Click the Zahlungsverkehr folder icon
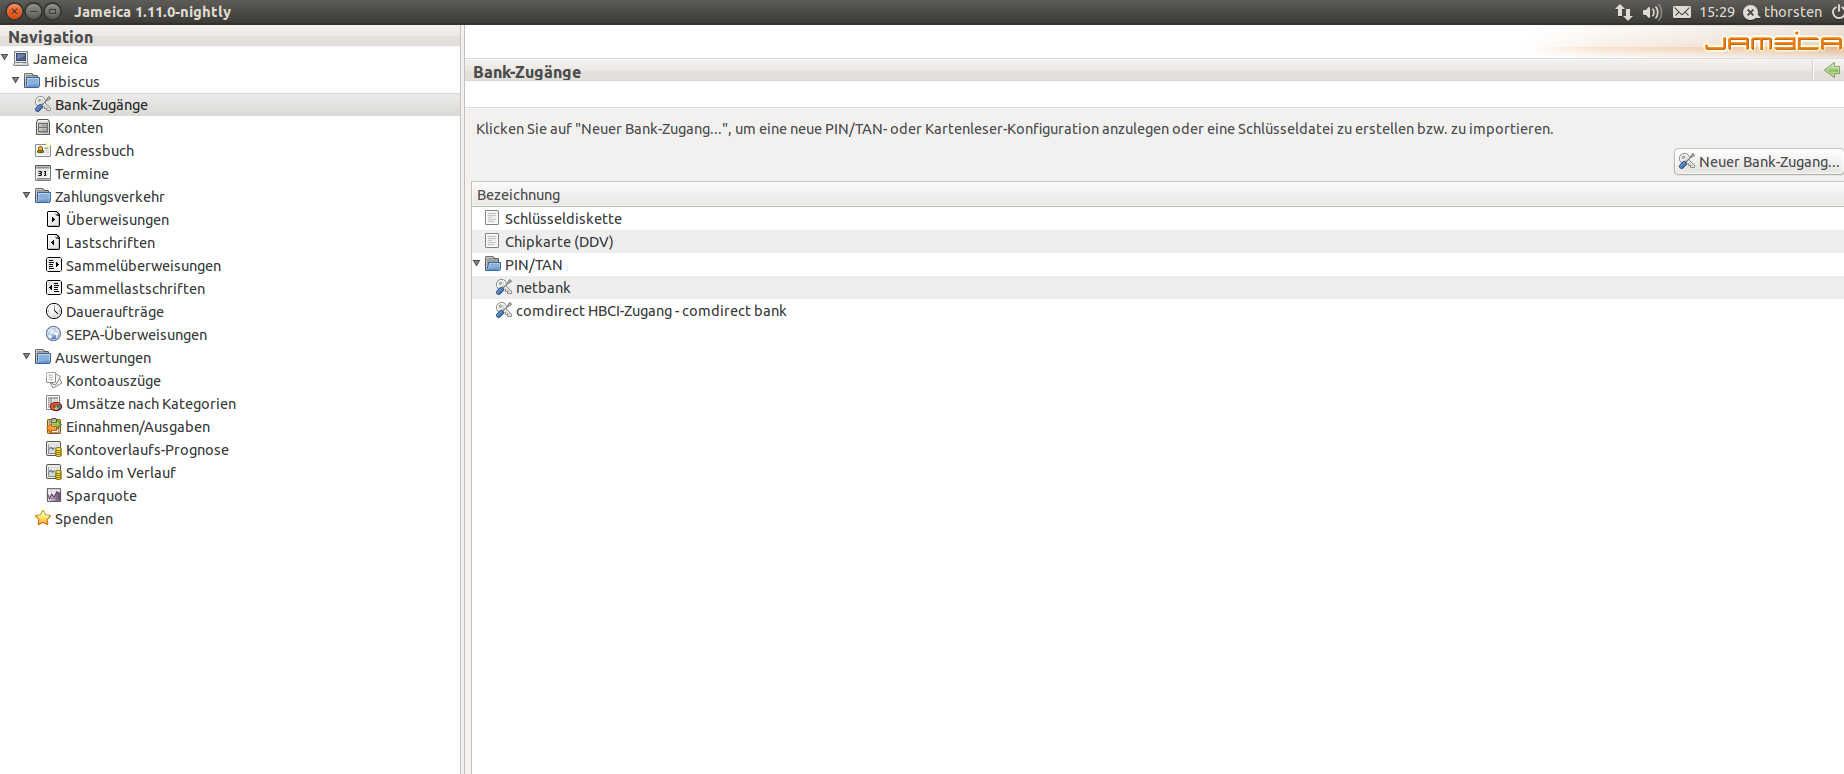Image resolution: width=1844 pixels, height=774 pixels. pyautogui.click(x=43, y=196)
